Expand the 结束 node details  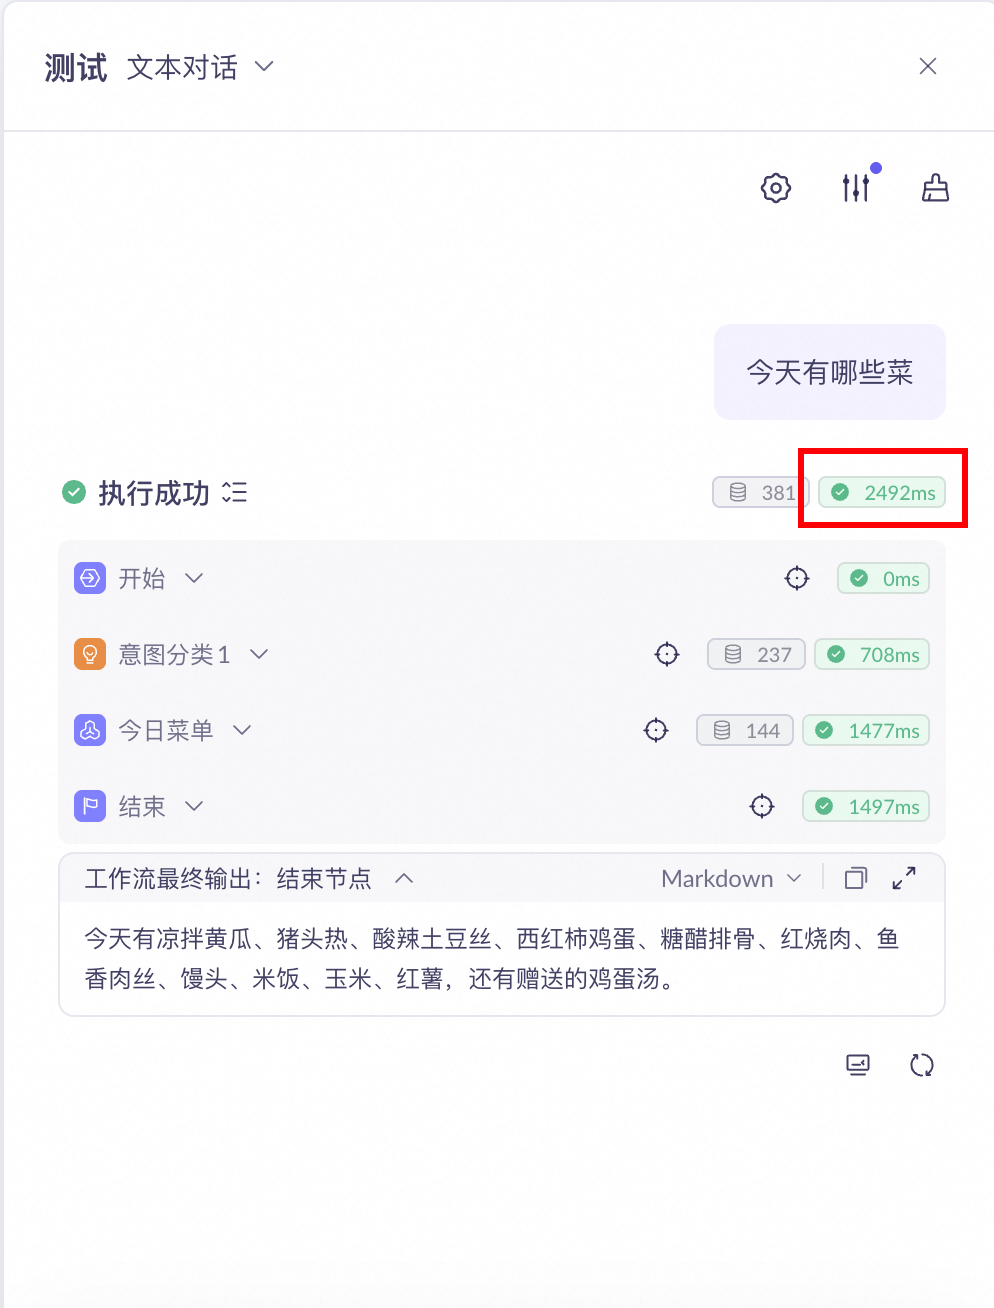(194, 806)
